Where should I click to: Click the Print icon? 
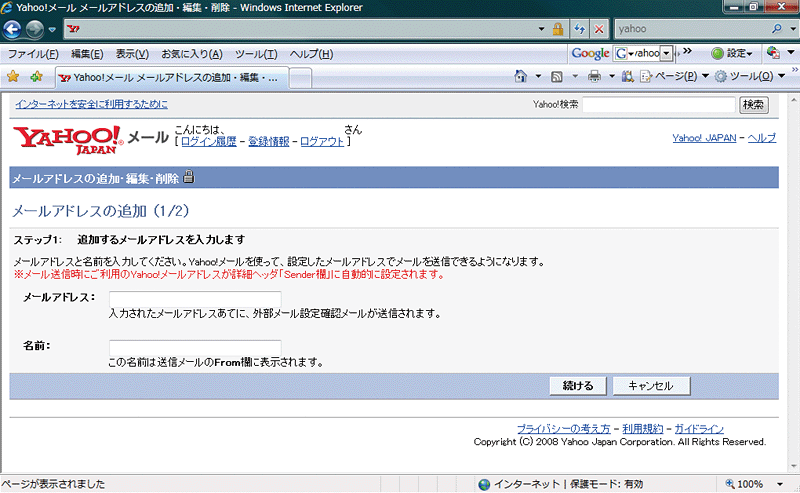[594, 77]
